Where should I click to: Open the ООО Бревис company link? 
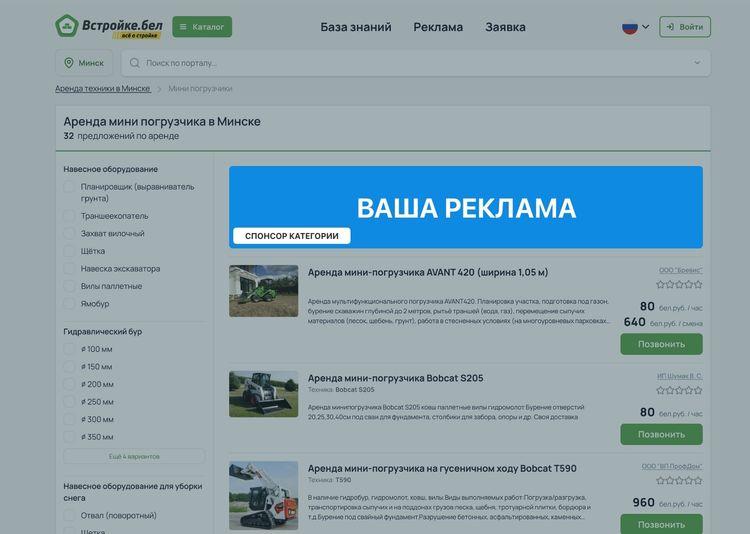[681, 270]
